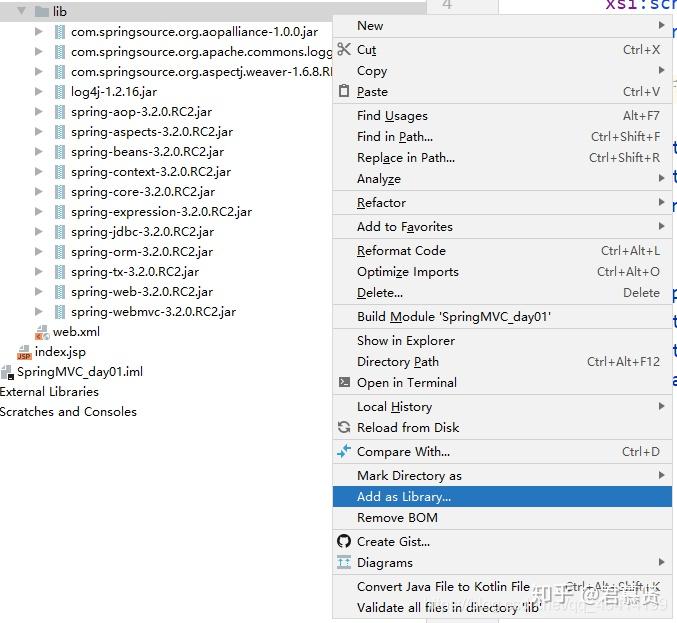Image resolution: width=677 pixels, height=623 pixels.
Task: Click Scratches and Consoles node
Action: (x=68, y=412)
